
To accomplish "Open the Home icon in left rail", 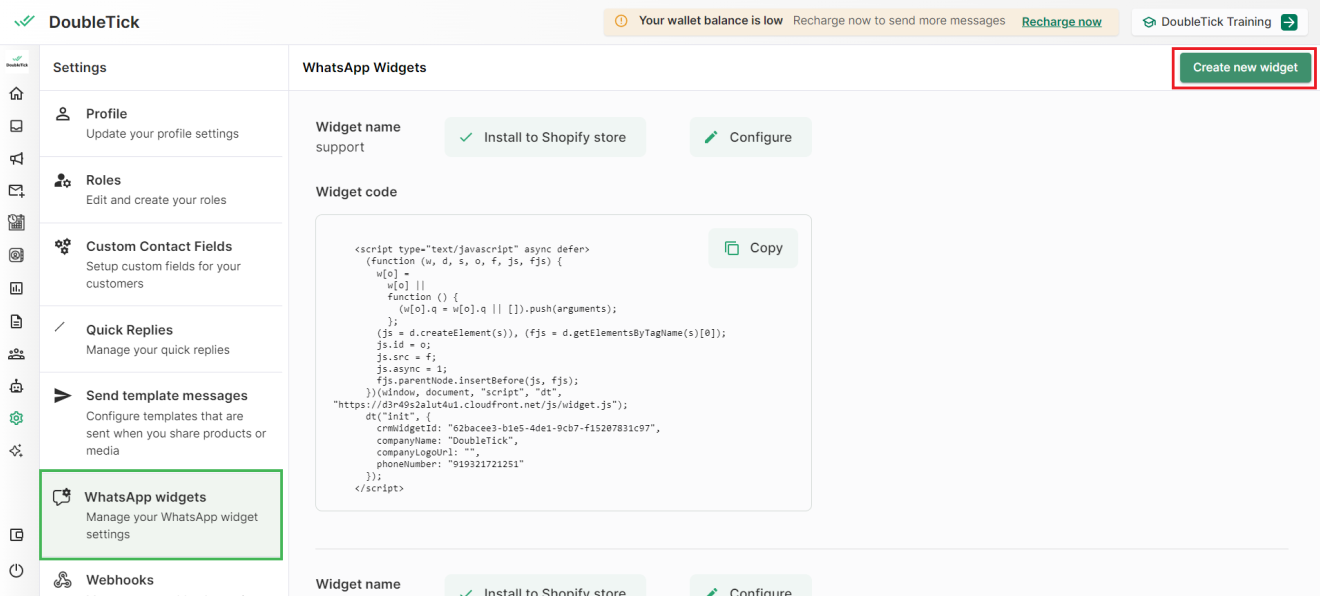I will [x=16, y=93].
